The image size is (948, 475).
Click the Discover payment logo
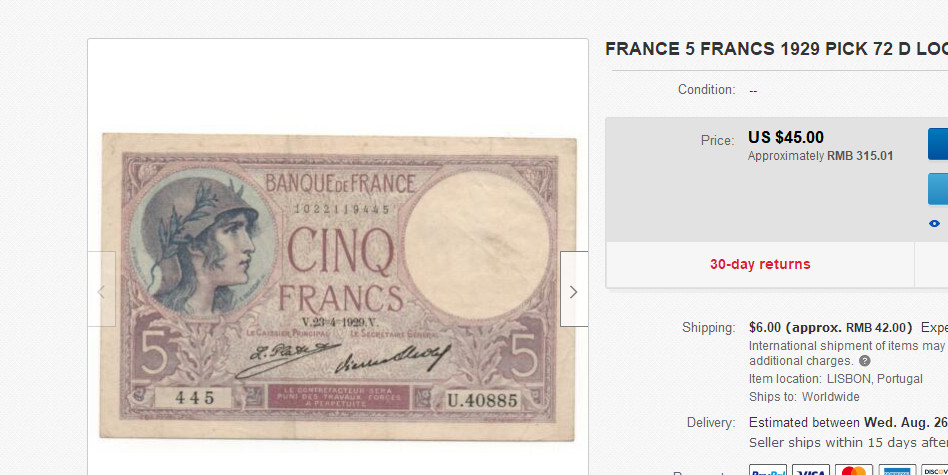click(935, 470)
